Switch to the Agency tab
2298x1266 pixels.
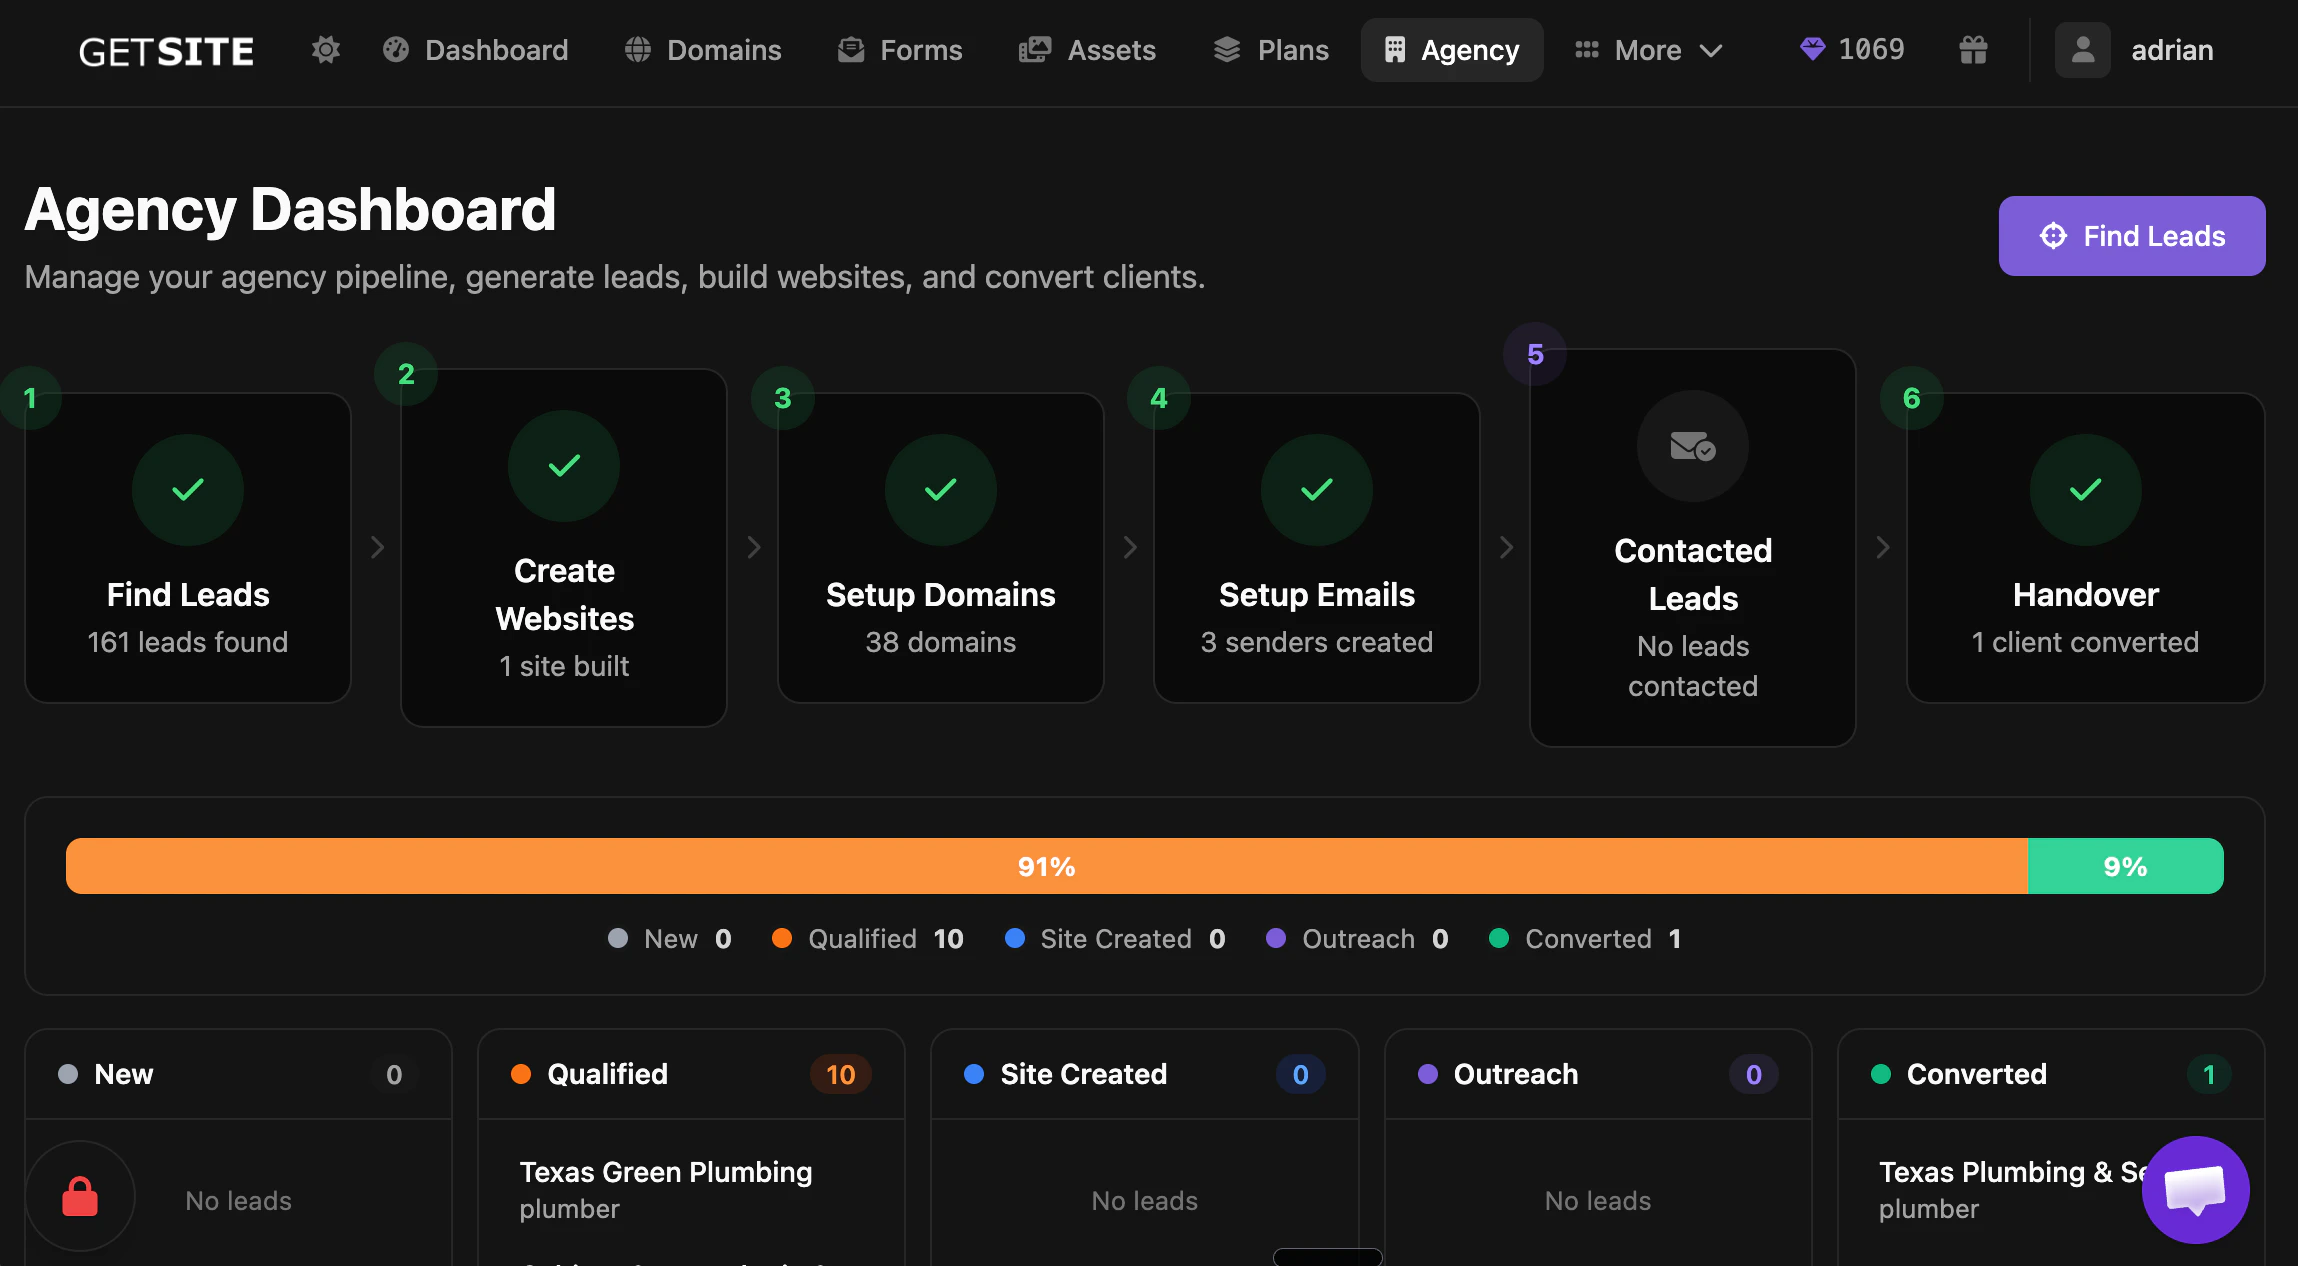point(1452,49)
